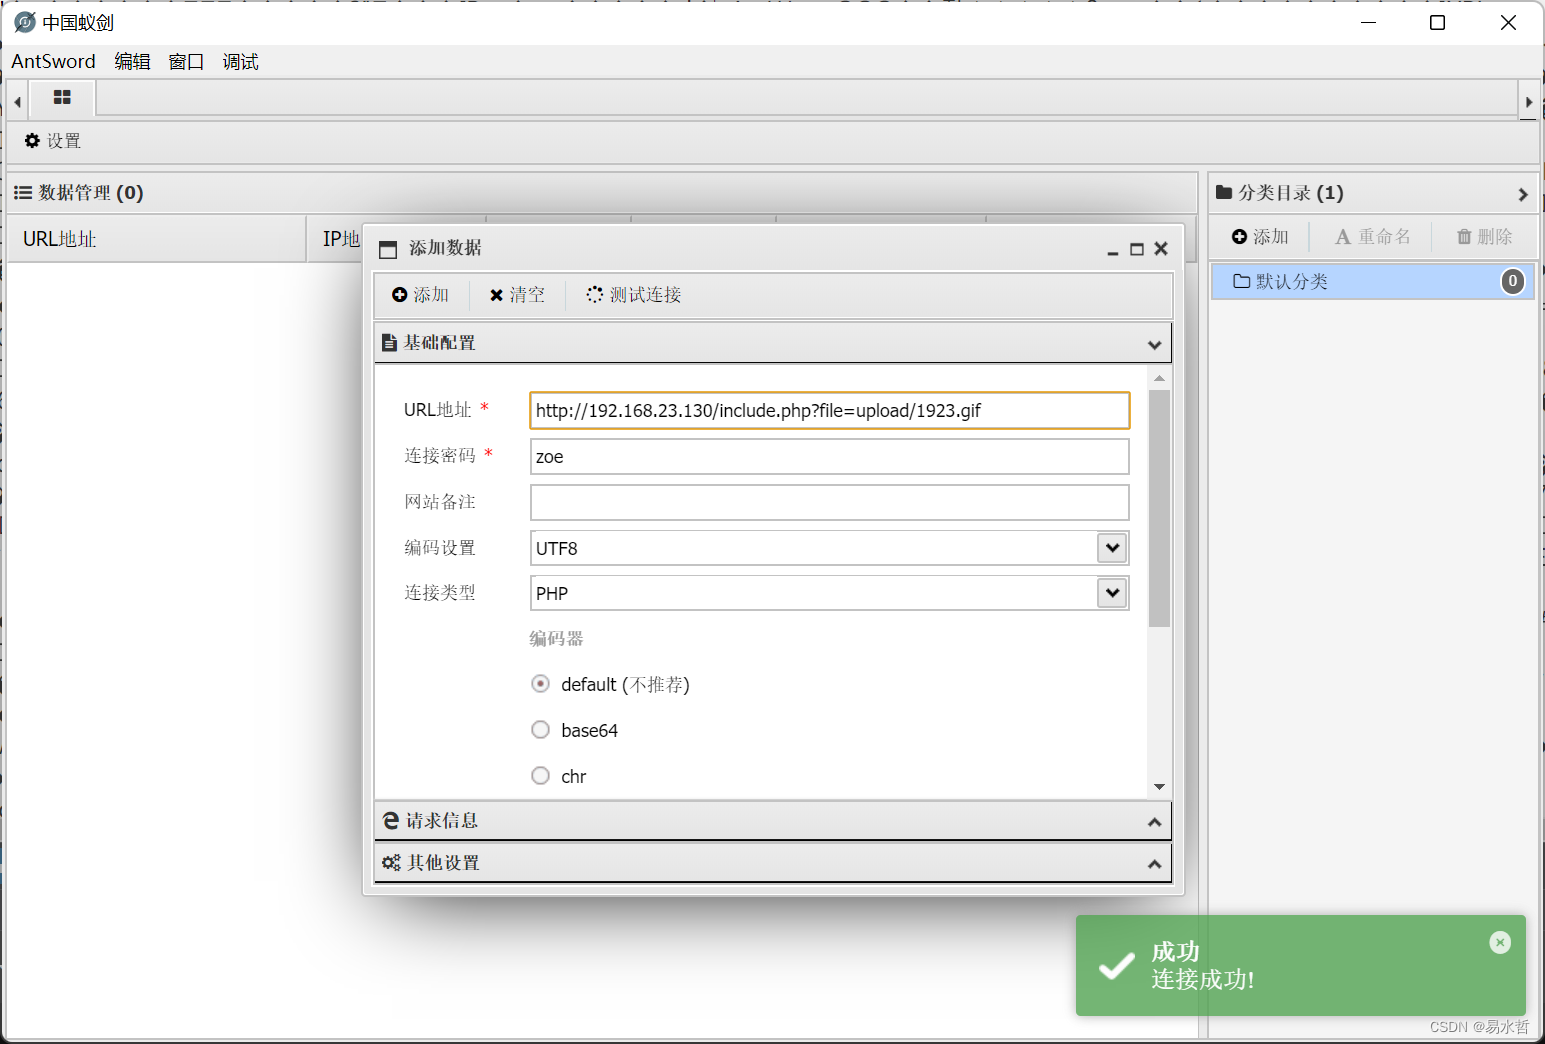Click the 中国蚁剑 app icon in titlebar
This screenshot has height=1044, width=1545.
tap(25, 22)
